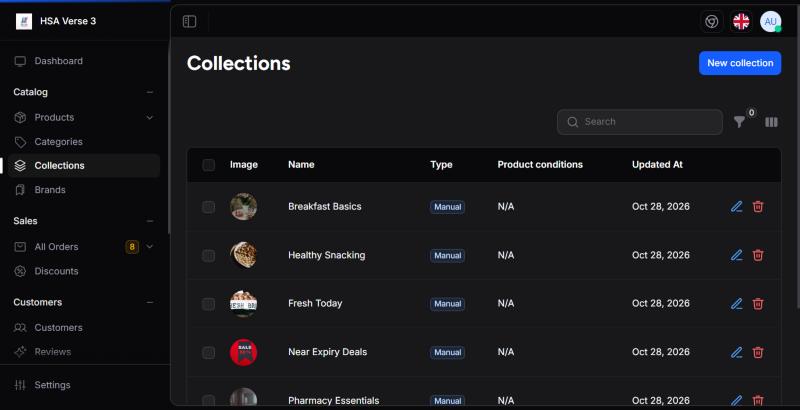Go to Brands in sidebar
The image size is (800, 410).
tap(84, 190)
